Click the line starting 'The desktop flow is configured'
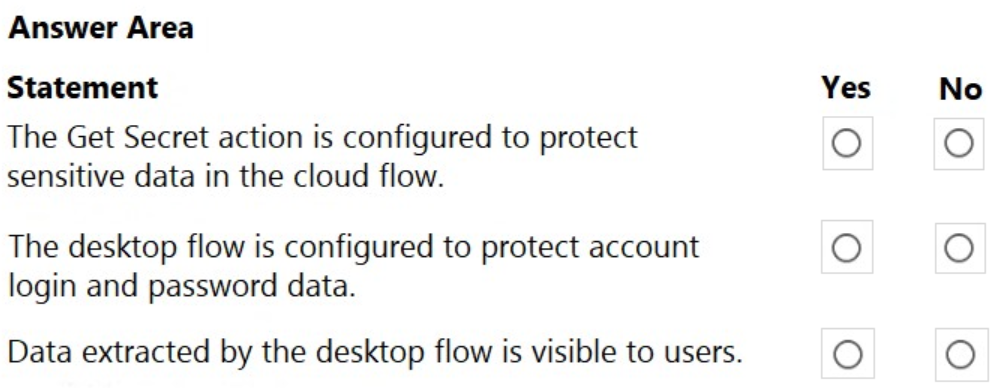This screenshot has width=998, height=388. pos(353,247)
